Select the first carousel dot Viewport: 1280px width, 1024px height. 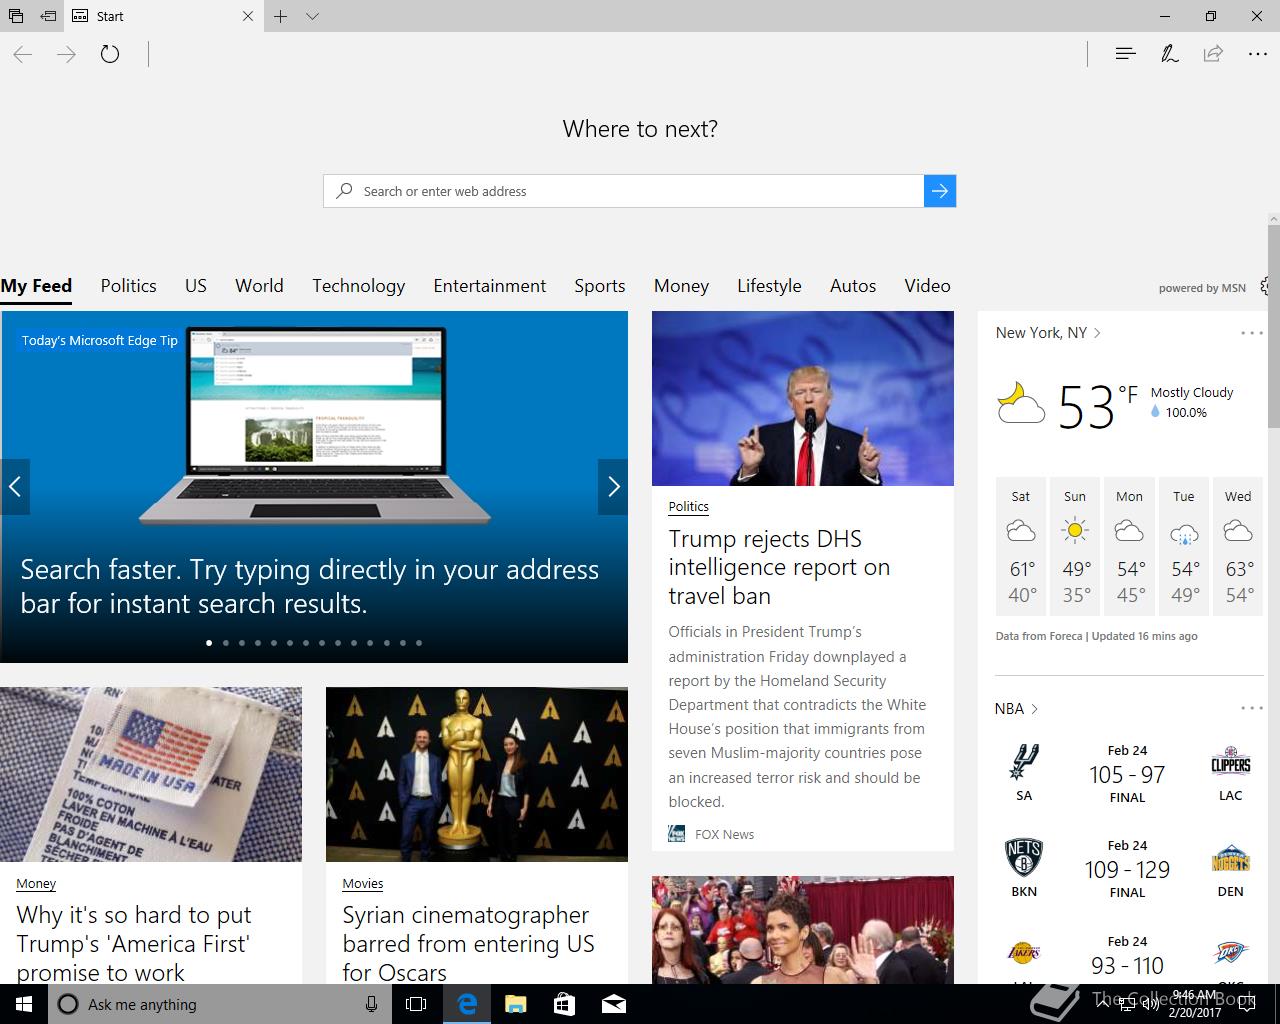pyautogui.click(x=209, y=643)
